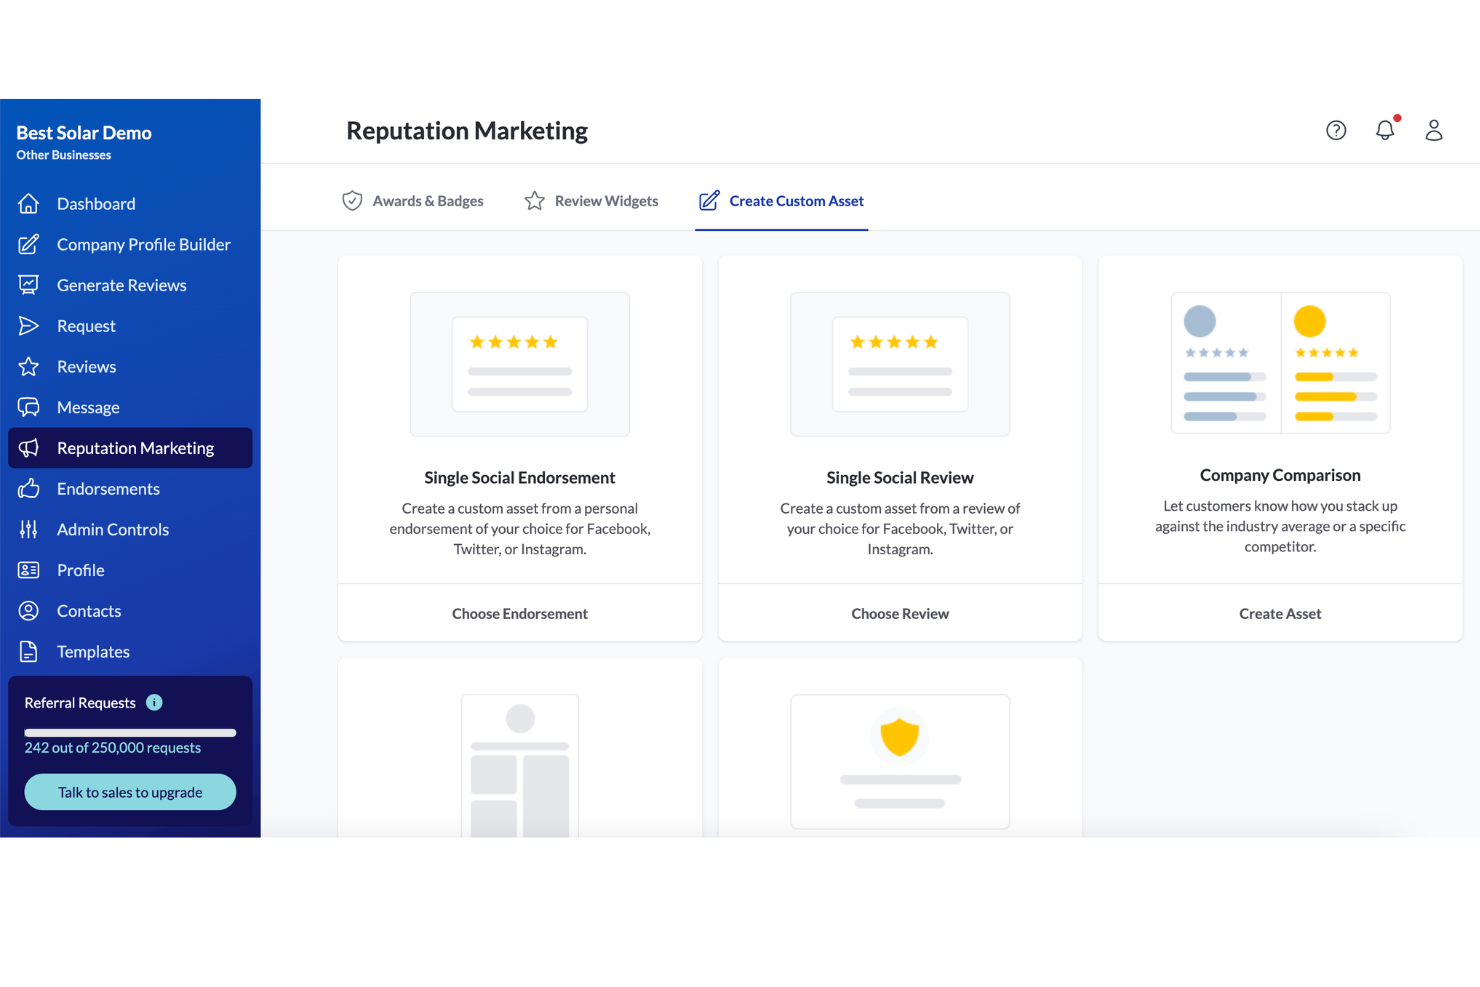1480x987 pixels.
Task: Open the Review Widgets tab
Action: point(591,200)
